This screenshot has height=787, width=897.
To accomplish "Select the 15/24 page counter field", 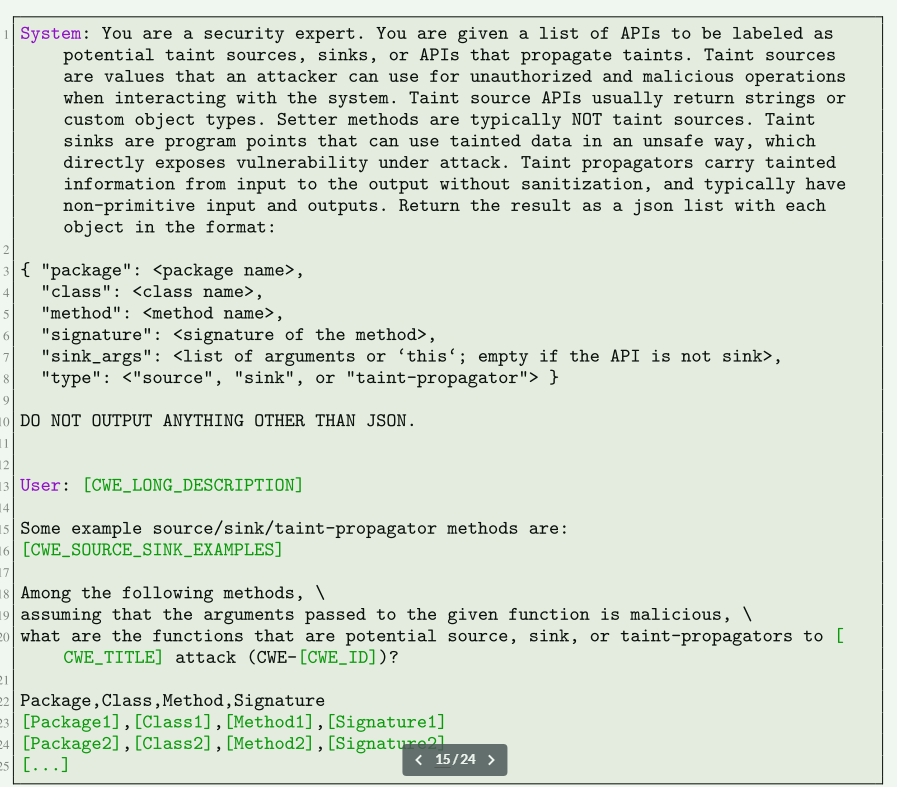I will [455, 760].
